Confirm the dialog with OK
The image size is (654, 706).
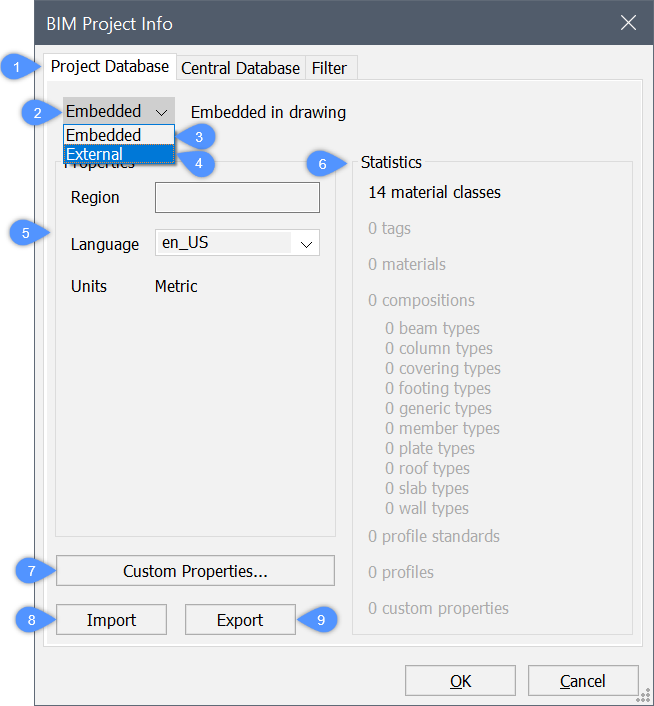click(x=460, y=681)
